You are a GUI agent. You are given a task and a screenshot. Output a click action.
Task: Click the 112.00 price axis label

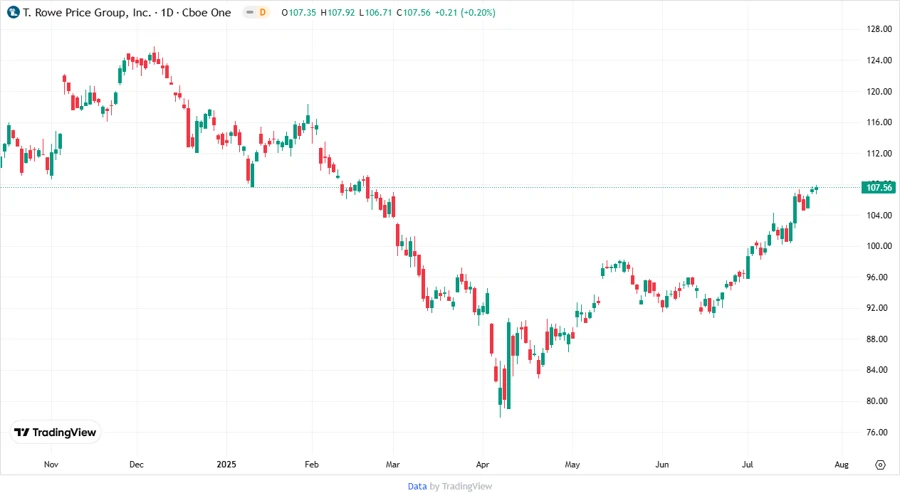click(x=879, y=153)
